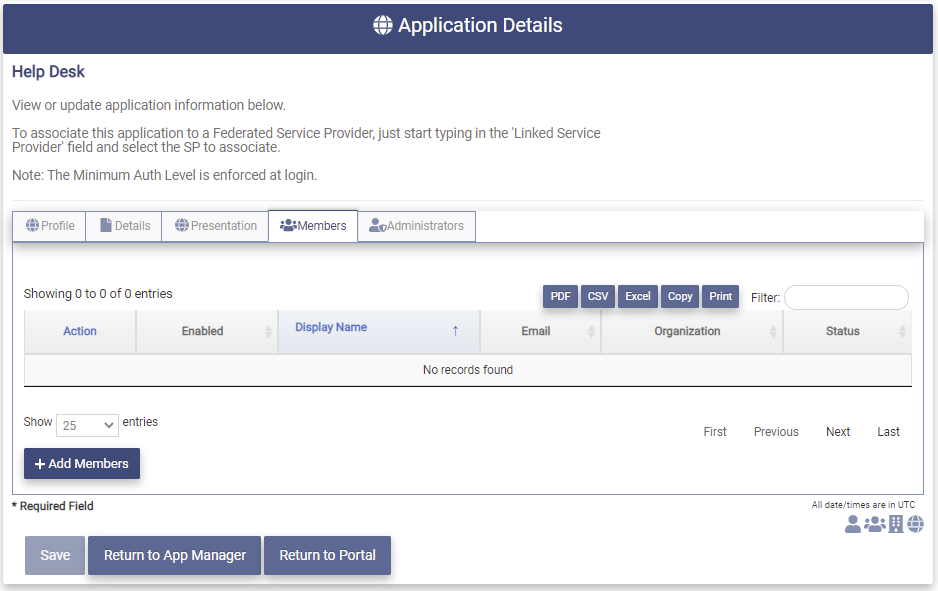938x591 pixels.
Task: Open the Presentation tab
Action: (215, 226)
